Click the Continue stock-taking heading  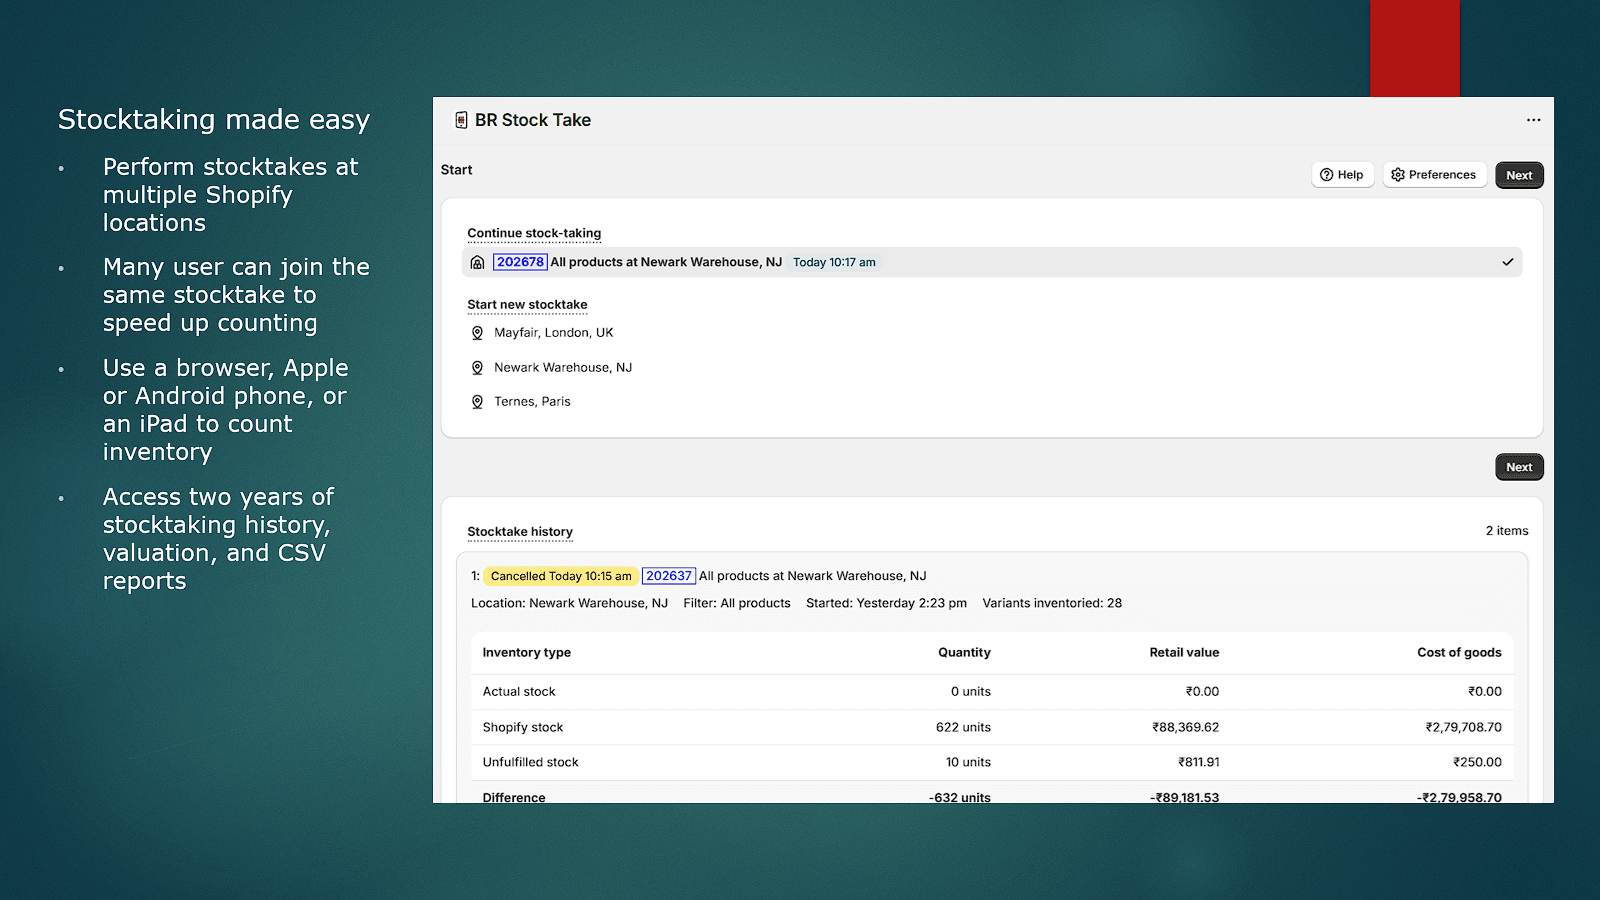coord(534,233)
